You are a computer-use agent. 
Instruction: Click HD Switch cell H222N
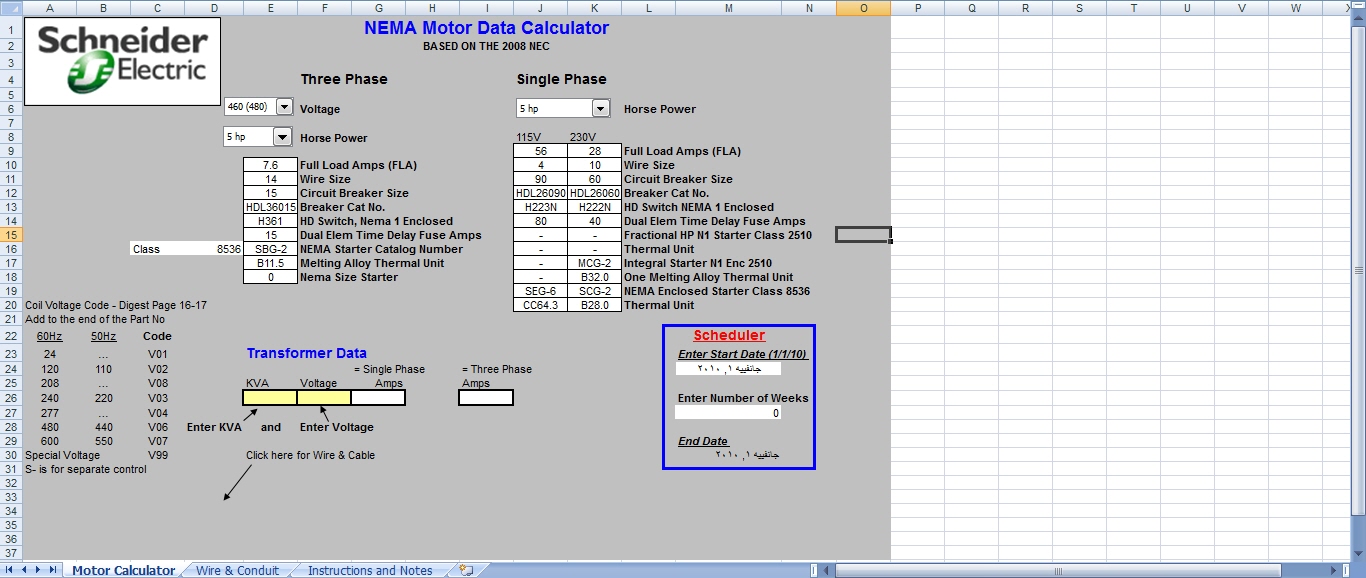[x=594, y=207]
